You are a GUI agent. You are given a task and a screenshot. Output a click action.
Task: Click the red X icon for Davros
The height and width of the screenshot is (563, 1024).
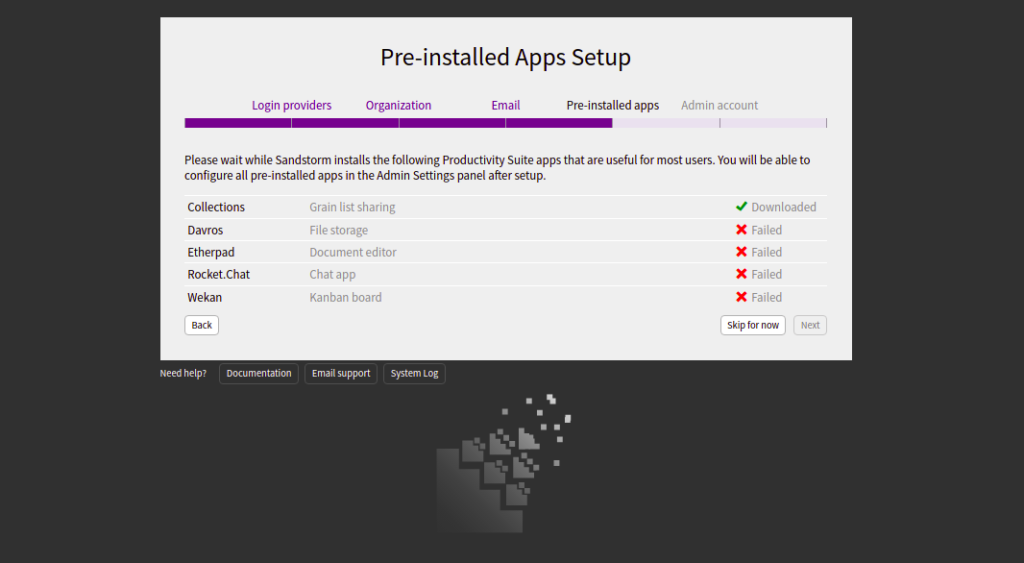click(x=741, y=229)
